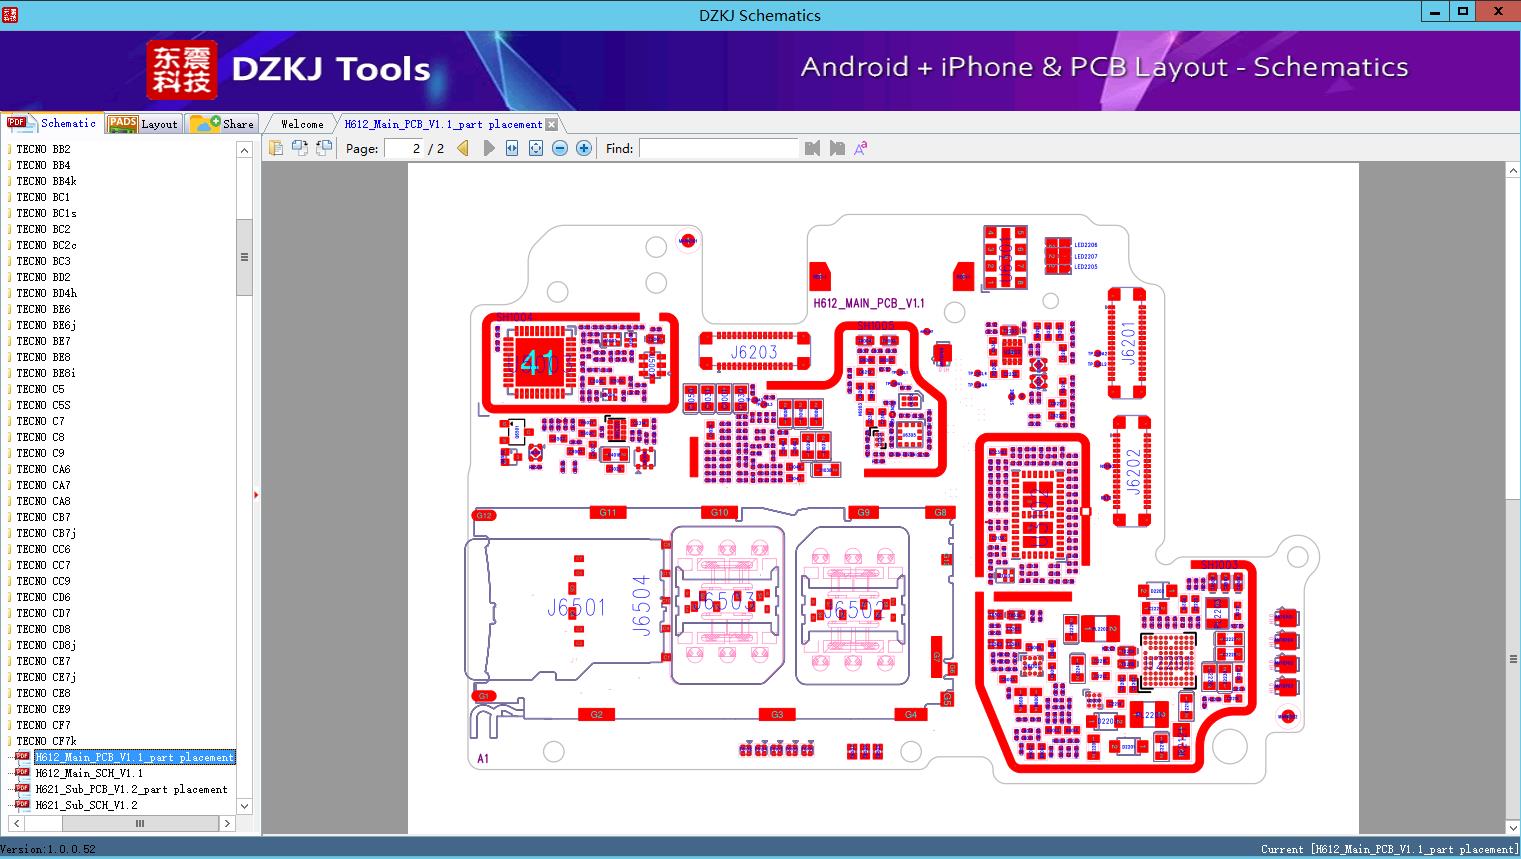Click the right arrow of the tree horizontal scrollbar

(227, 823)
